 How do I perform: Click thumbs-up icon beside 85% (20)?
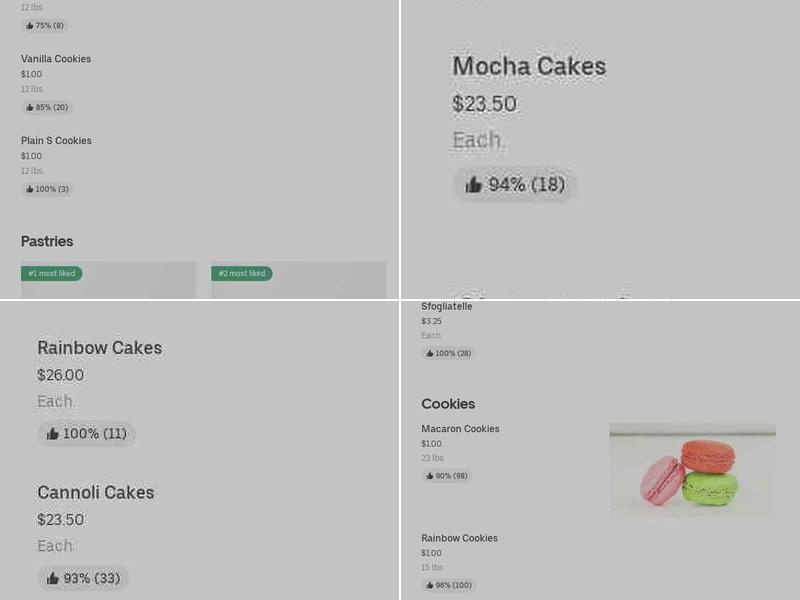tap(30, 108)
